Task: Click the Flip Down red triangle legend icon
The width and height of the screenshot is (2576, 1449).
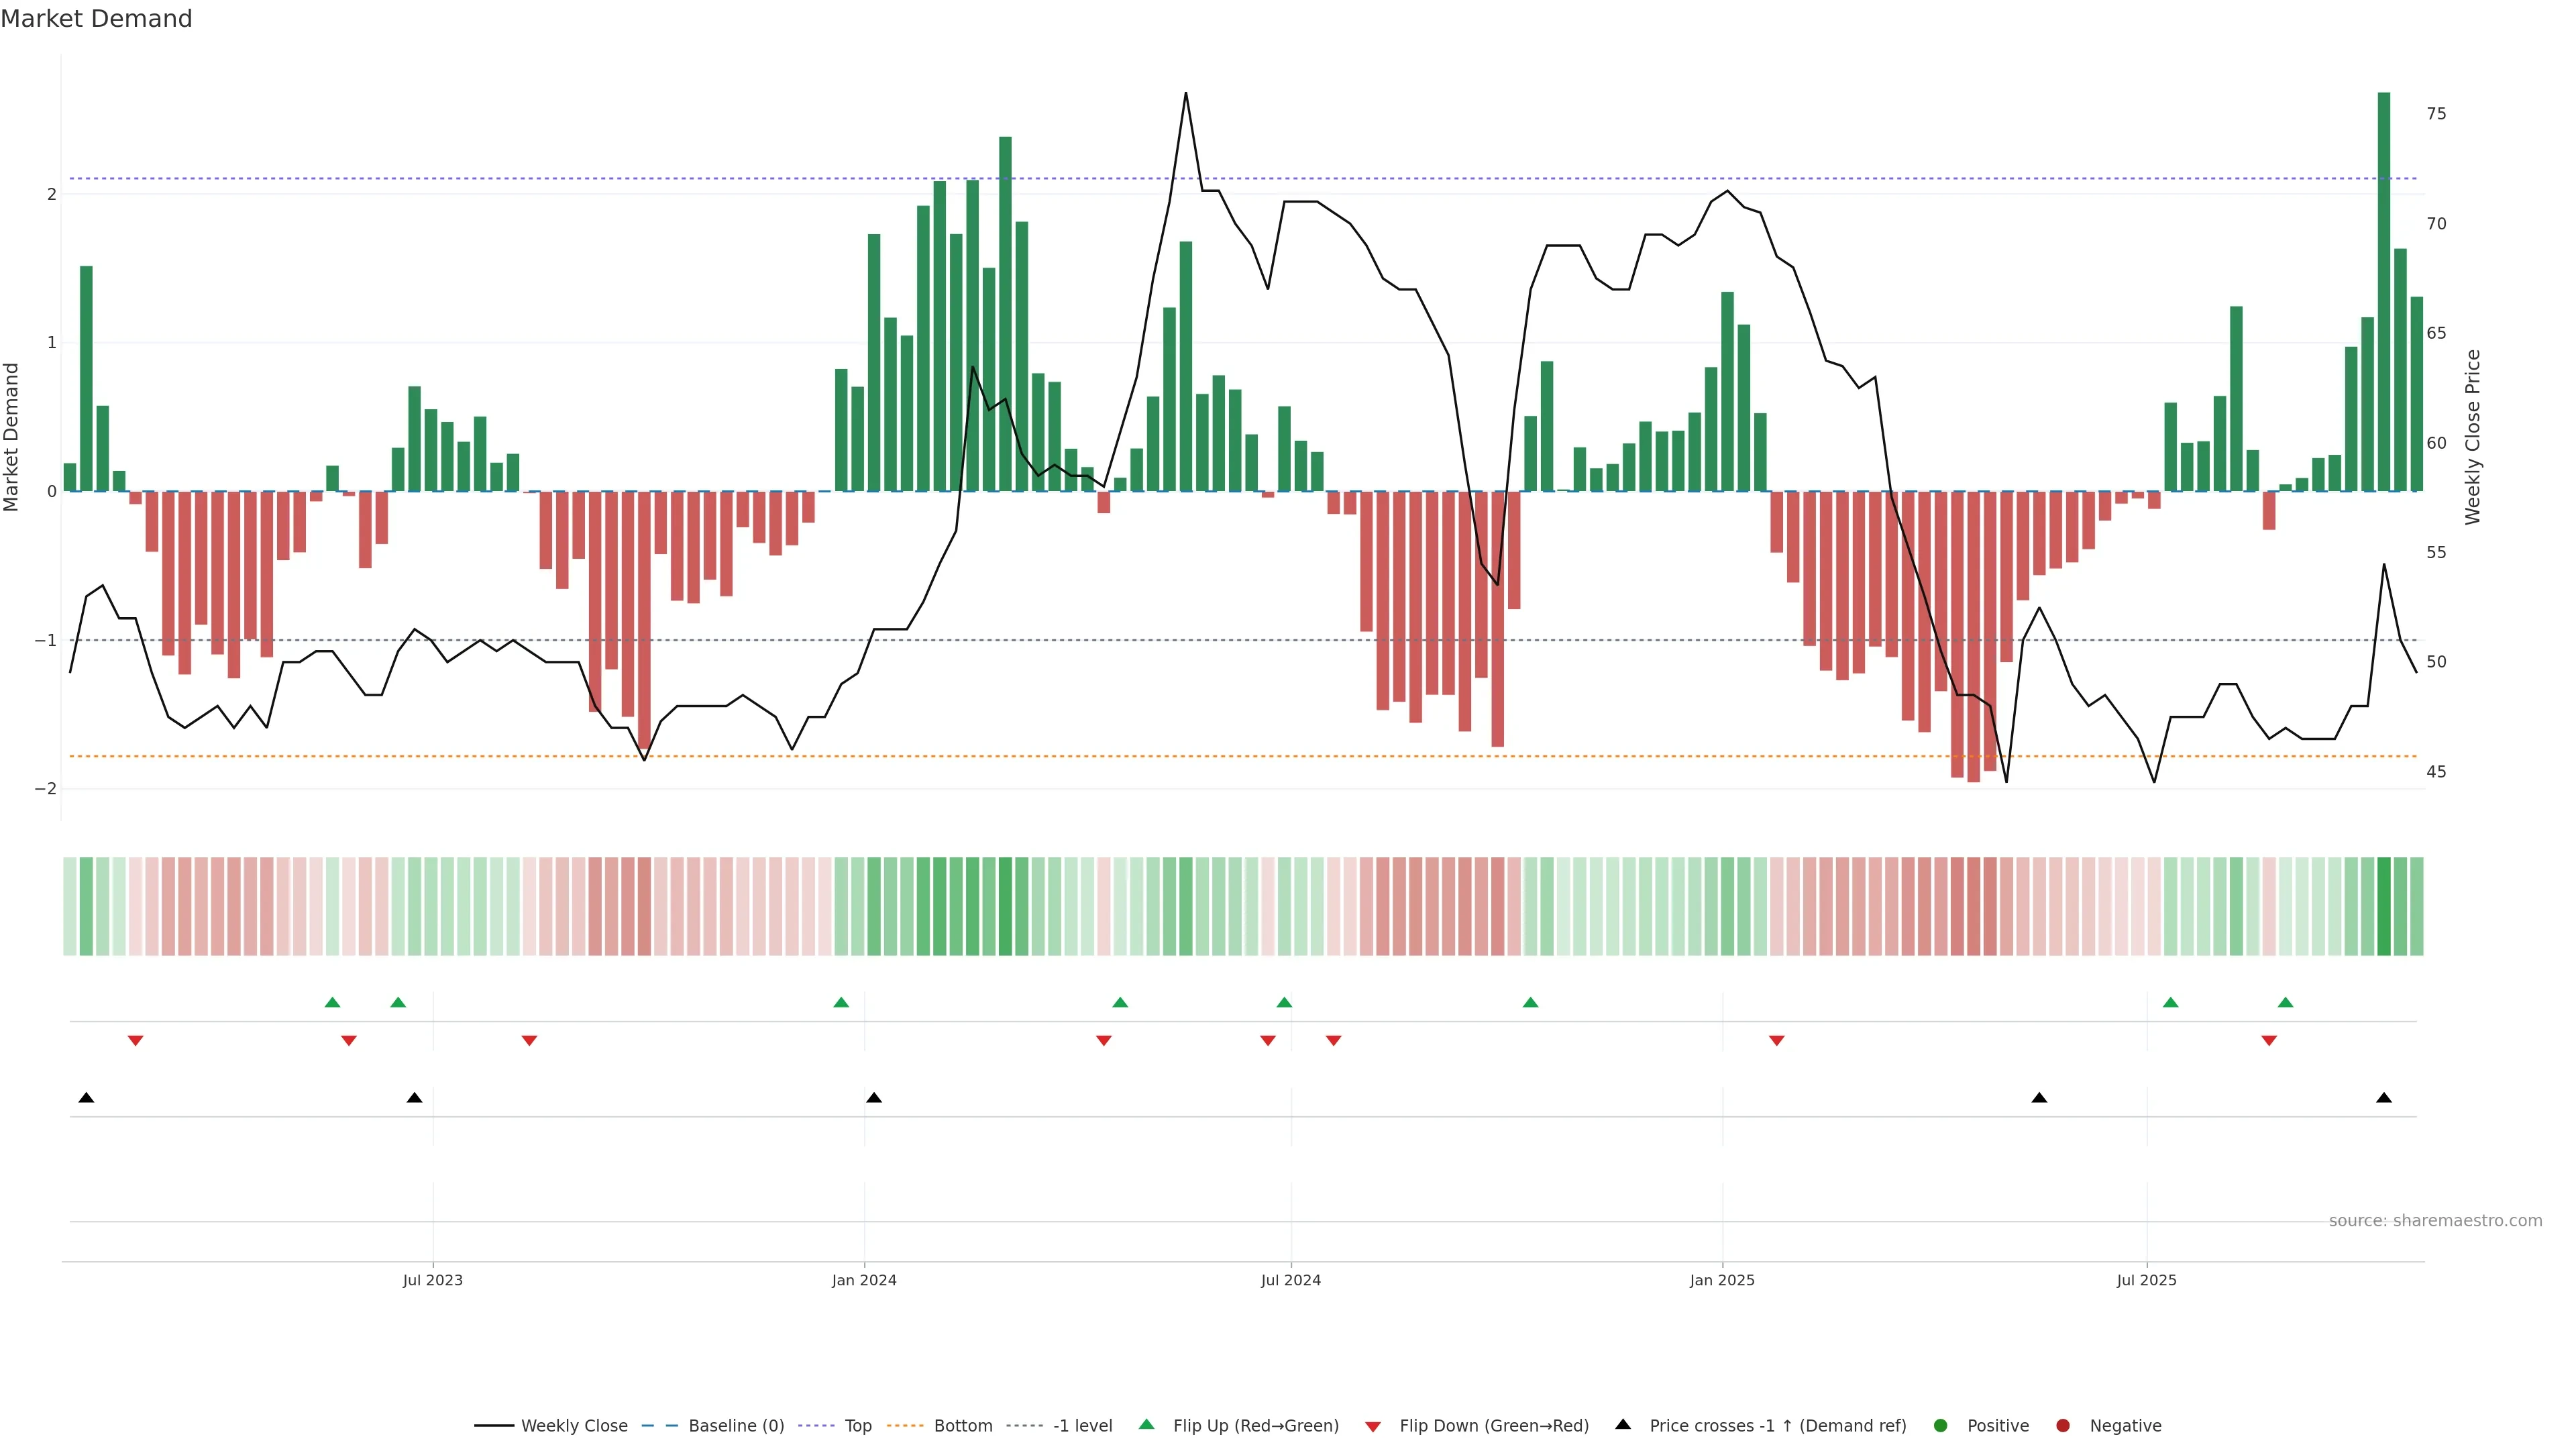Action: click(x=1373, y=1427)
